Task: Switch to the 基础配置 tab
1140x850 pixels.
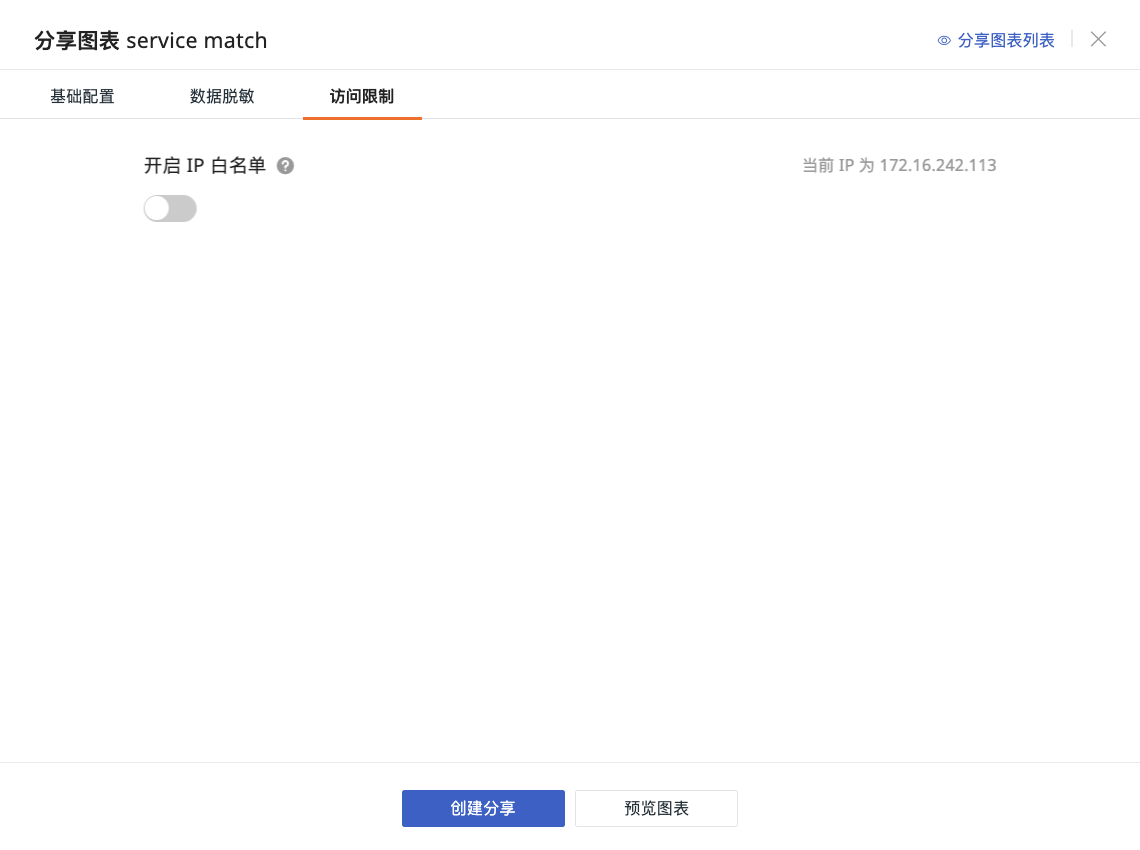Action: [82, 97]
